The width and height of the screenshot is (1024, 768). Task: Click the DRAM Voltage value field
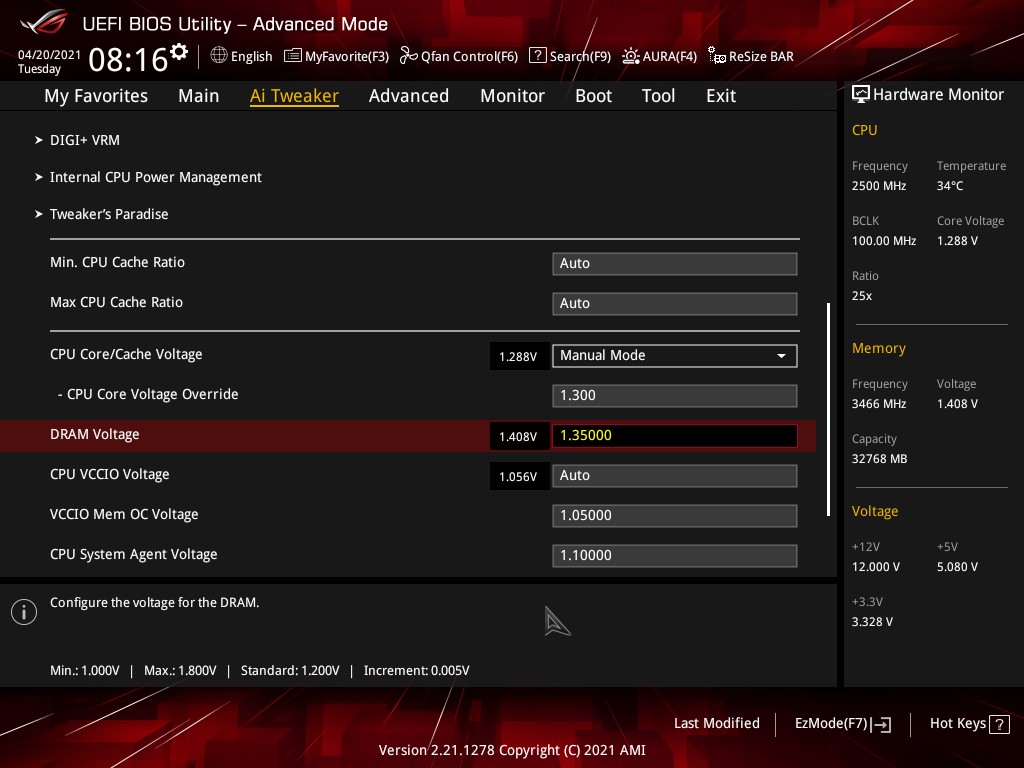pos(675,436)
